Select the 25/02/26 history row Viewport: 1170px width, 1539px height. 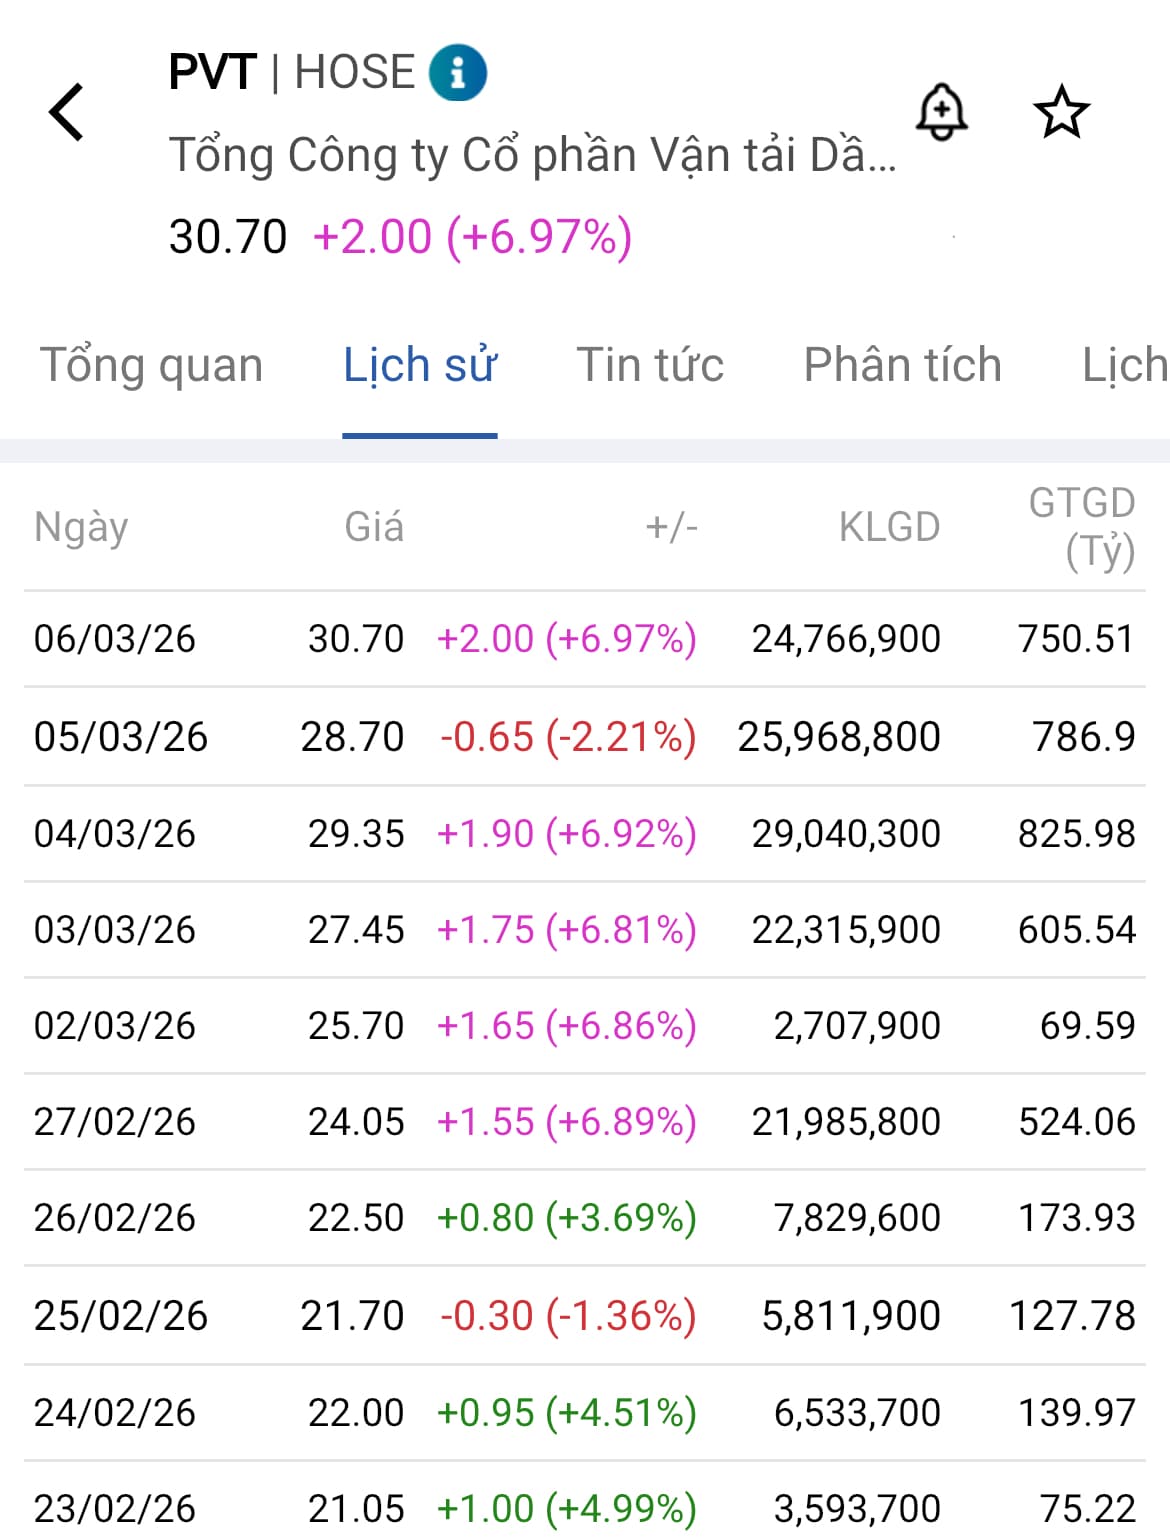pyautogui.click(x=584, y=1316)
